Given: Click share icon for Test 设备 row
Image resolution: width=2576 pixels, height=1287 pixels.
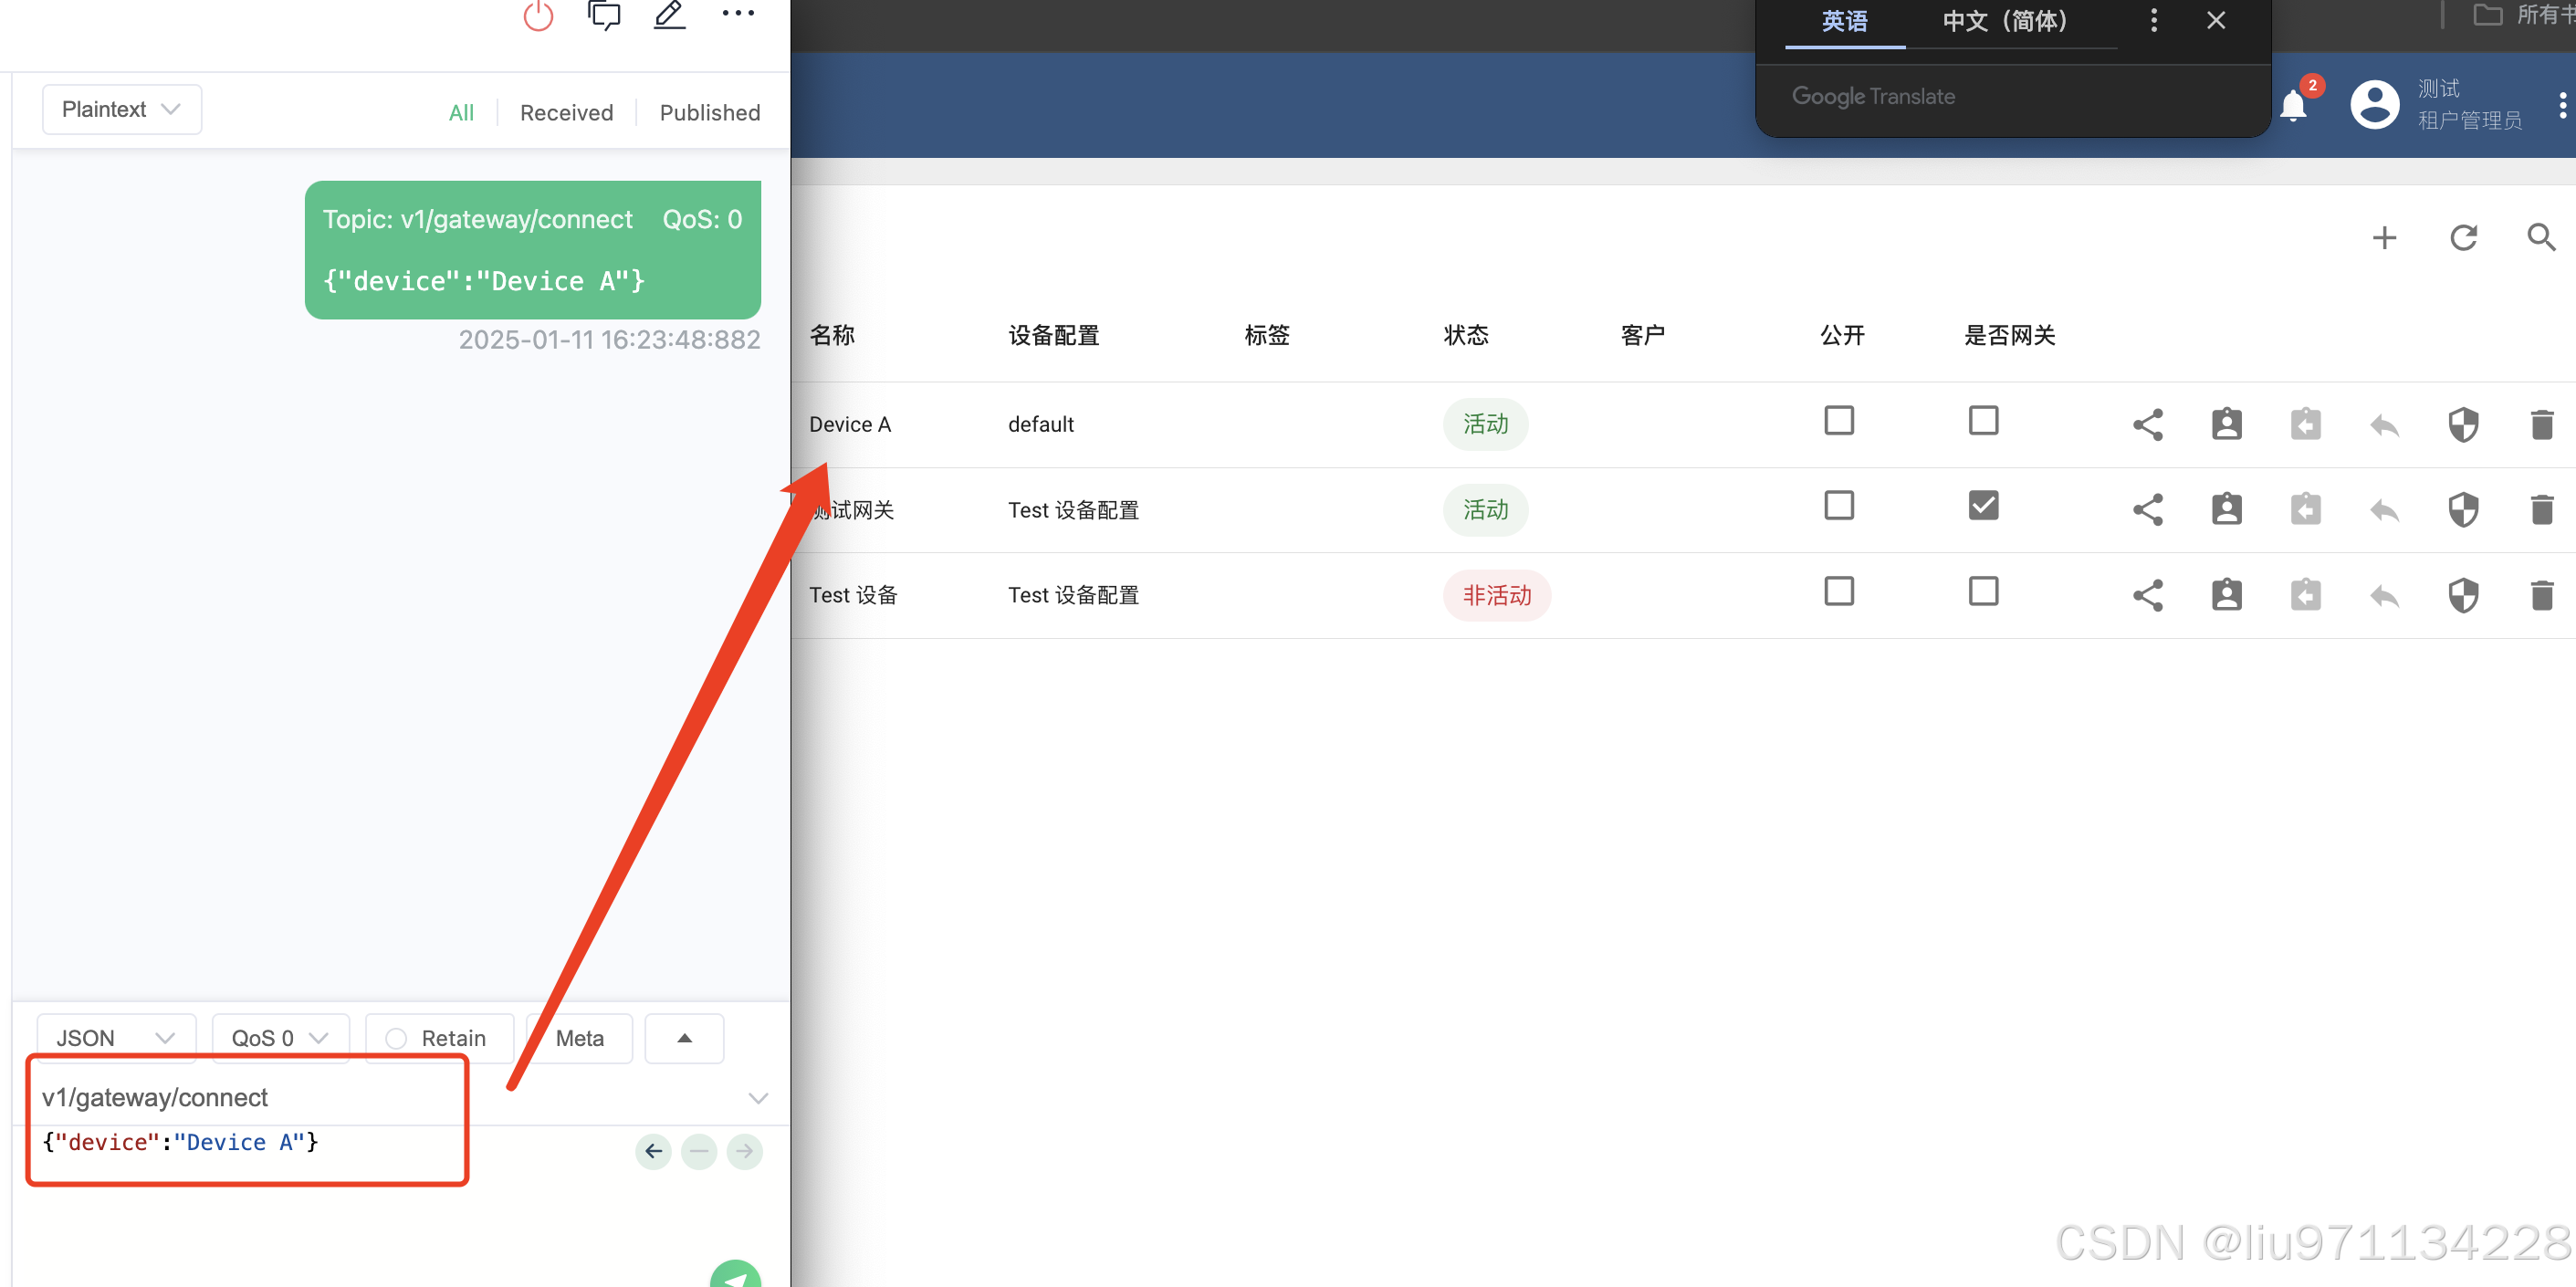Looking at the screenshot, I should click(x=2147, y=596).
